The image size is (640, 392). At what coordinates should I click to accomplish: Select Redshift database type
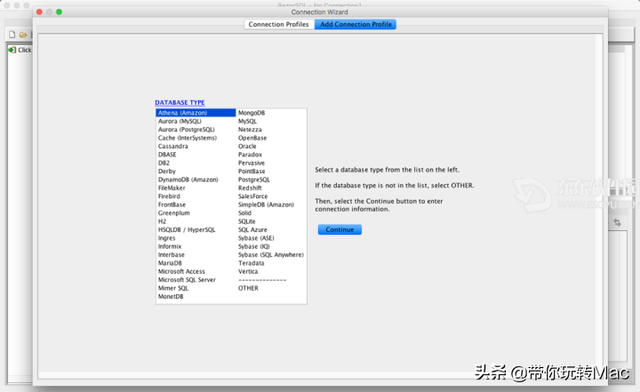[250, 188]
